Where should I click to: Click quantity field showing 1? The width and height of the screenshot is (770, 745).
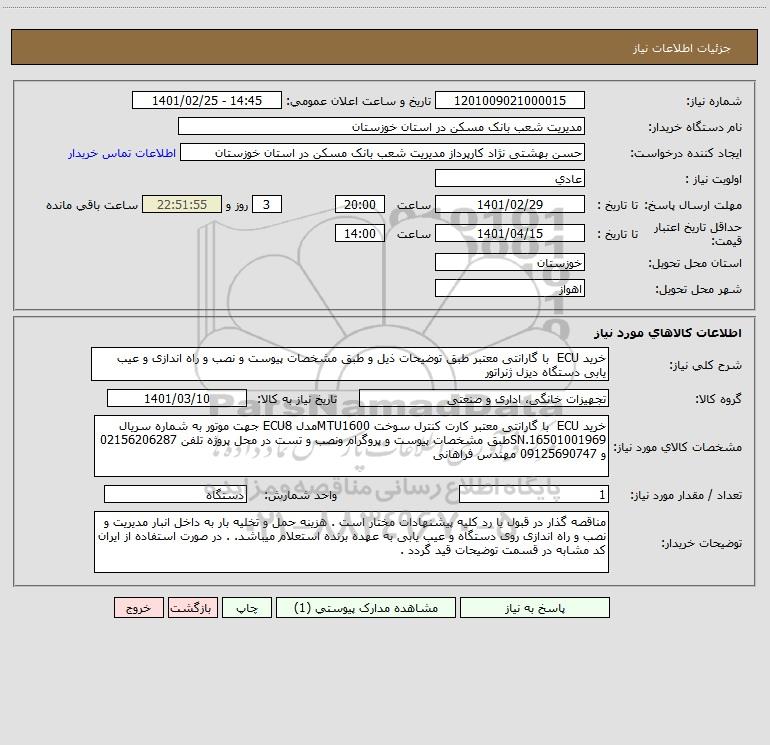pos(534,495)
